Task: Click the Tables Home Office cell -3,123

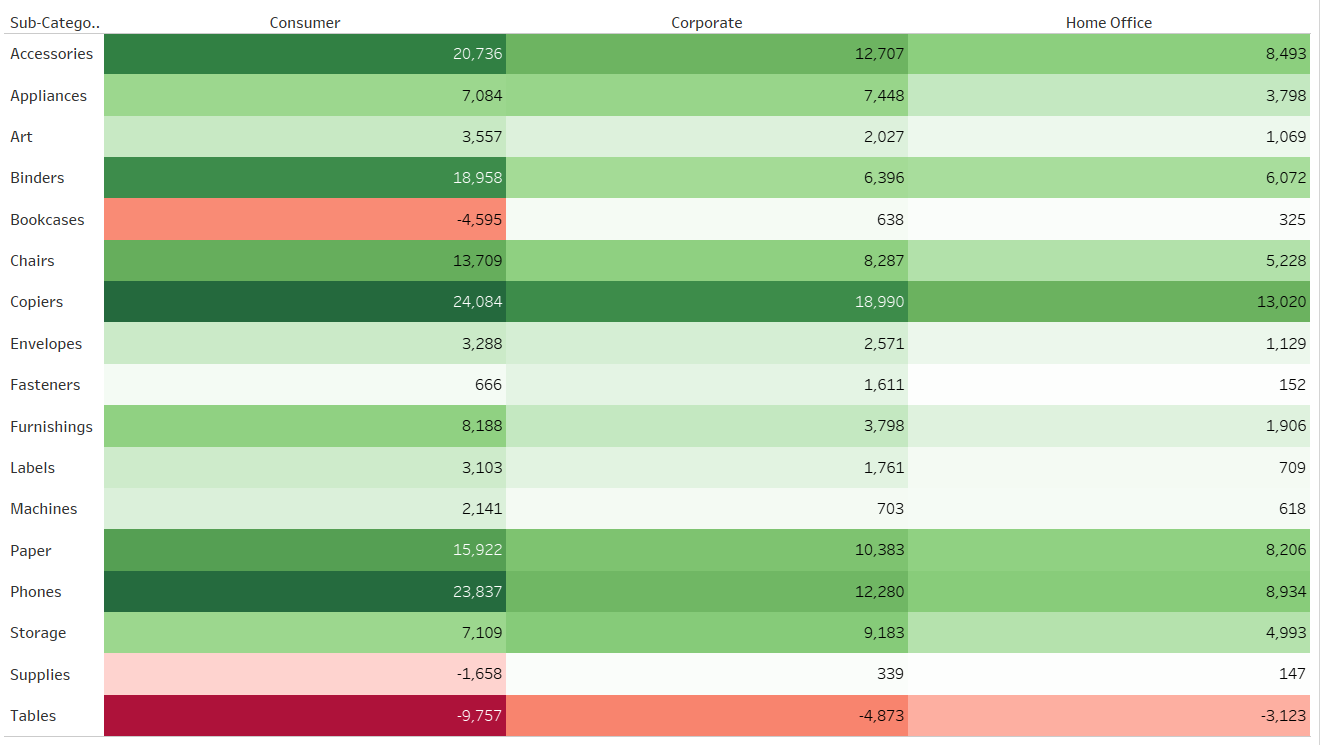Action: (x=1108, y=716)
